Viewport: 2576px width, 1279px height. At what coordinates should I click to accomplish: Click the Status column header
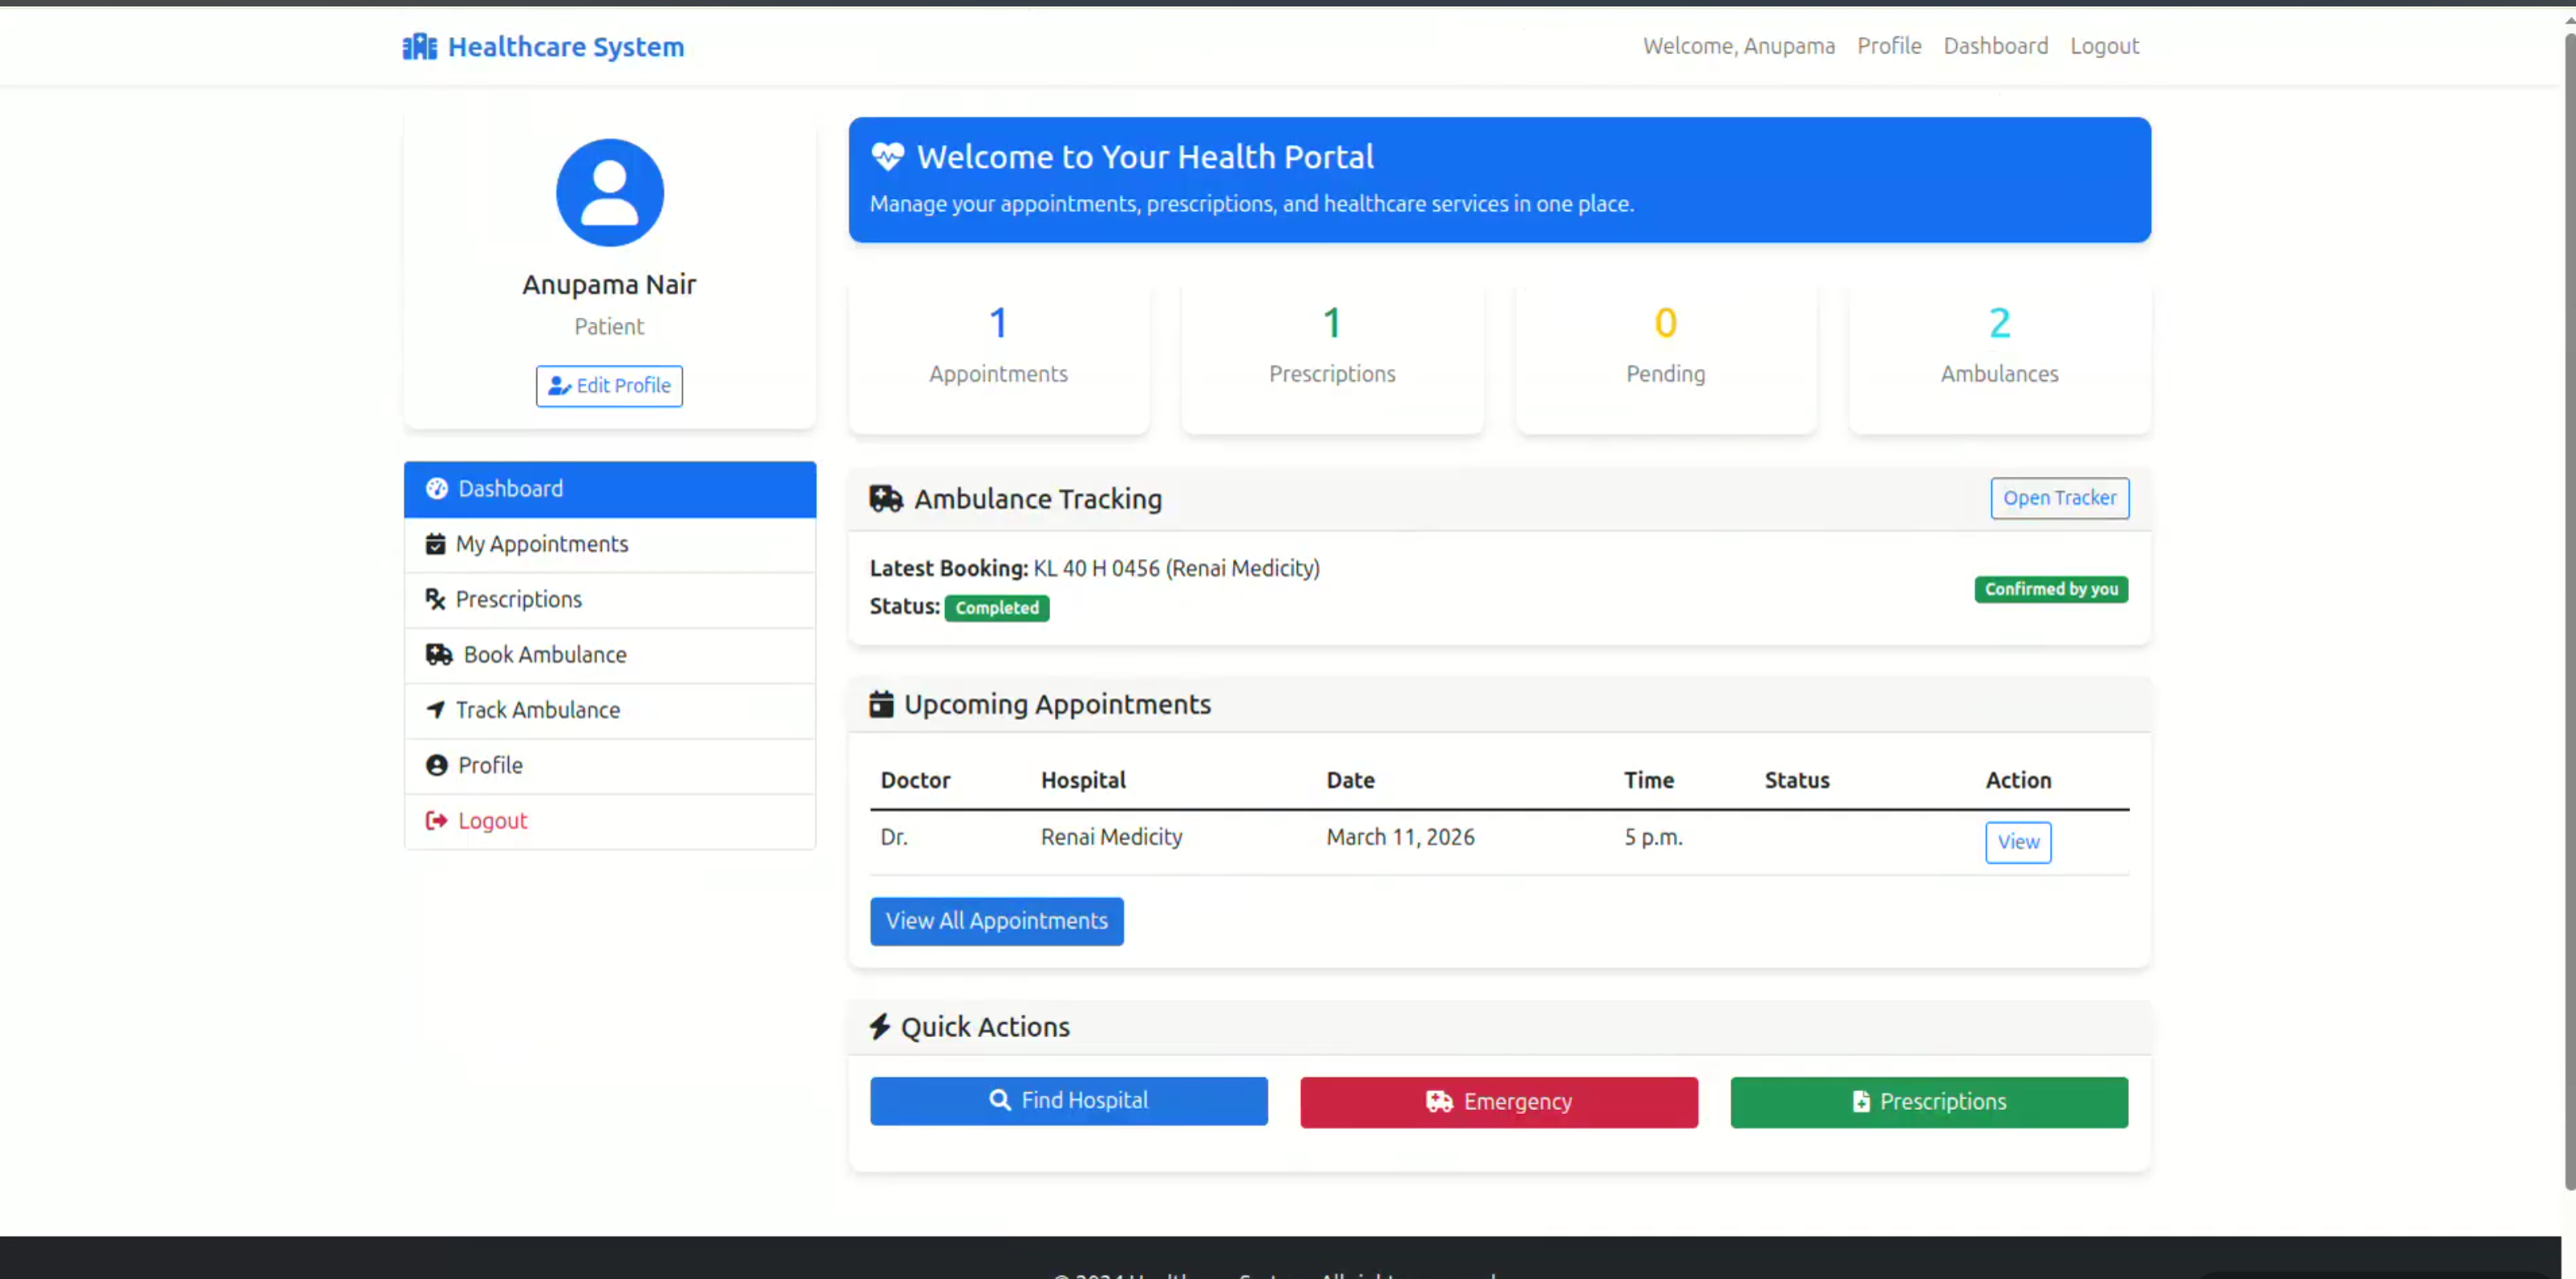[1797, 780]
